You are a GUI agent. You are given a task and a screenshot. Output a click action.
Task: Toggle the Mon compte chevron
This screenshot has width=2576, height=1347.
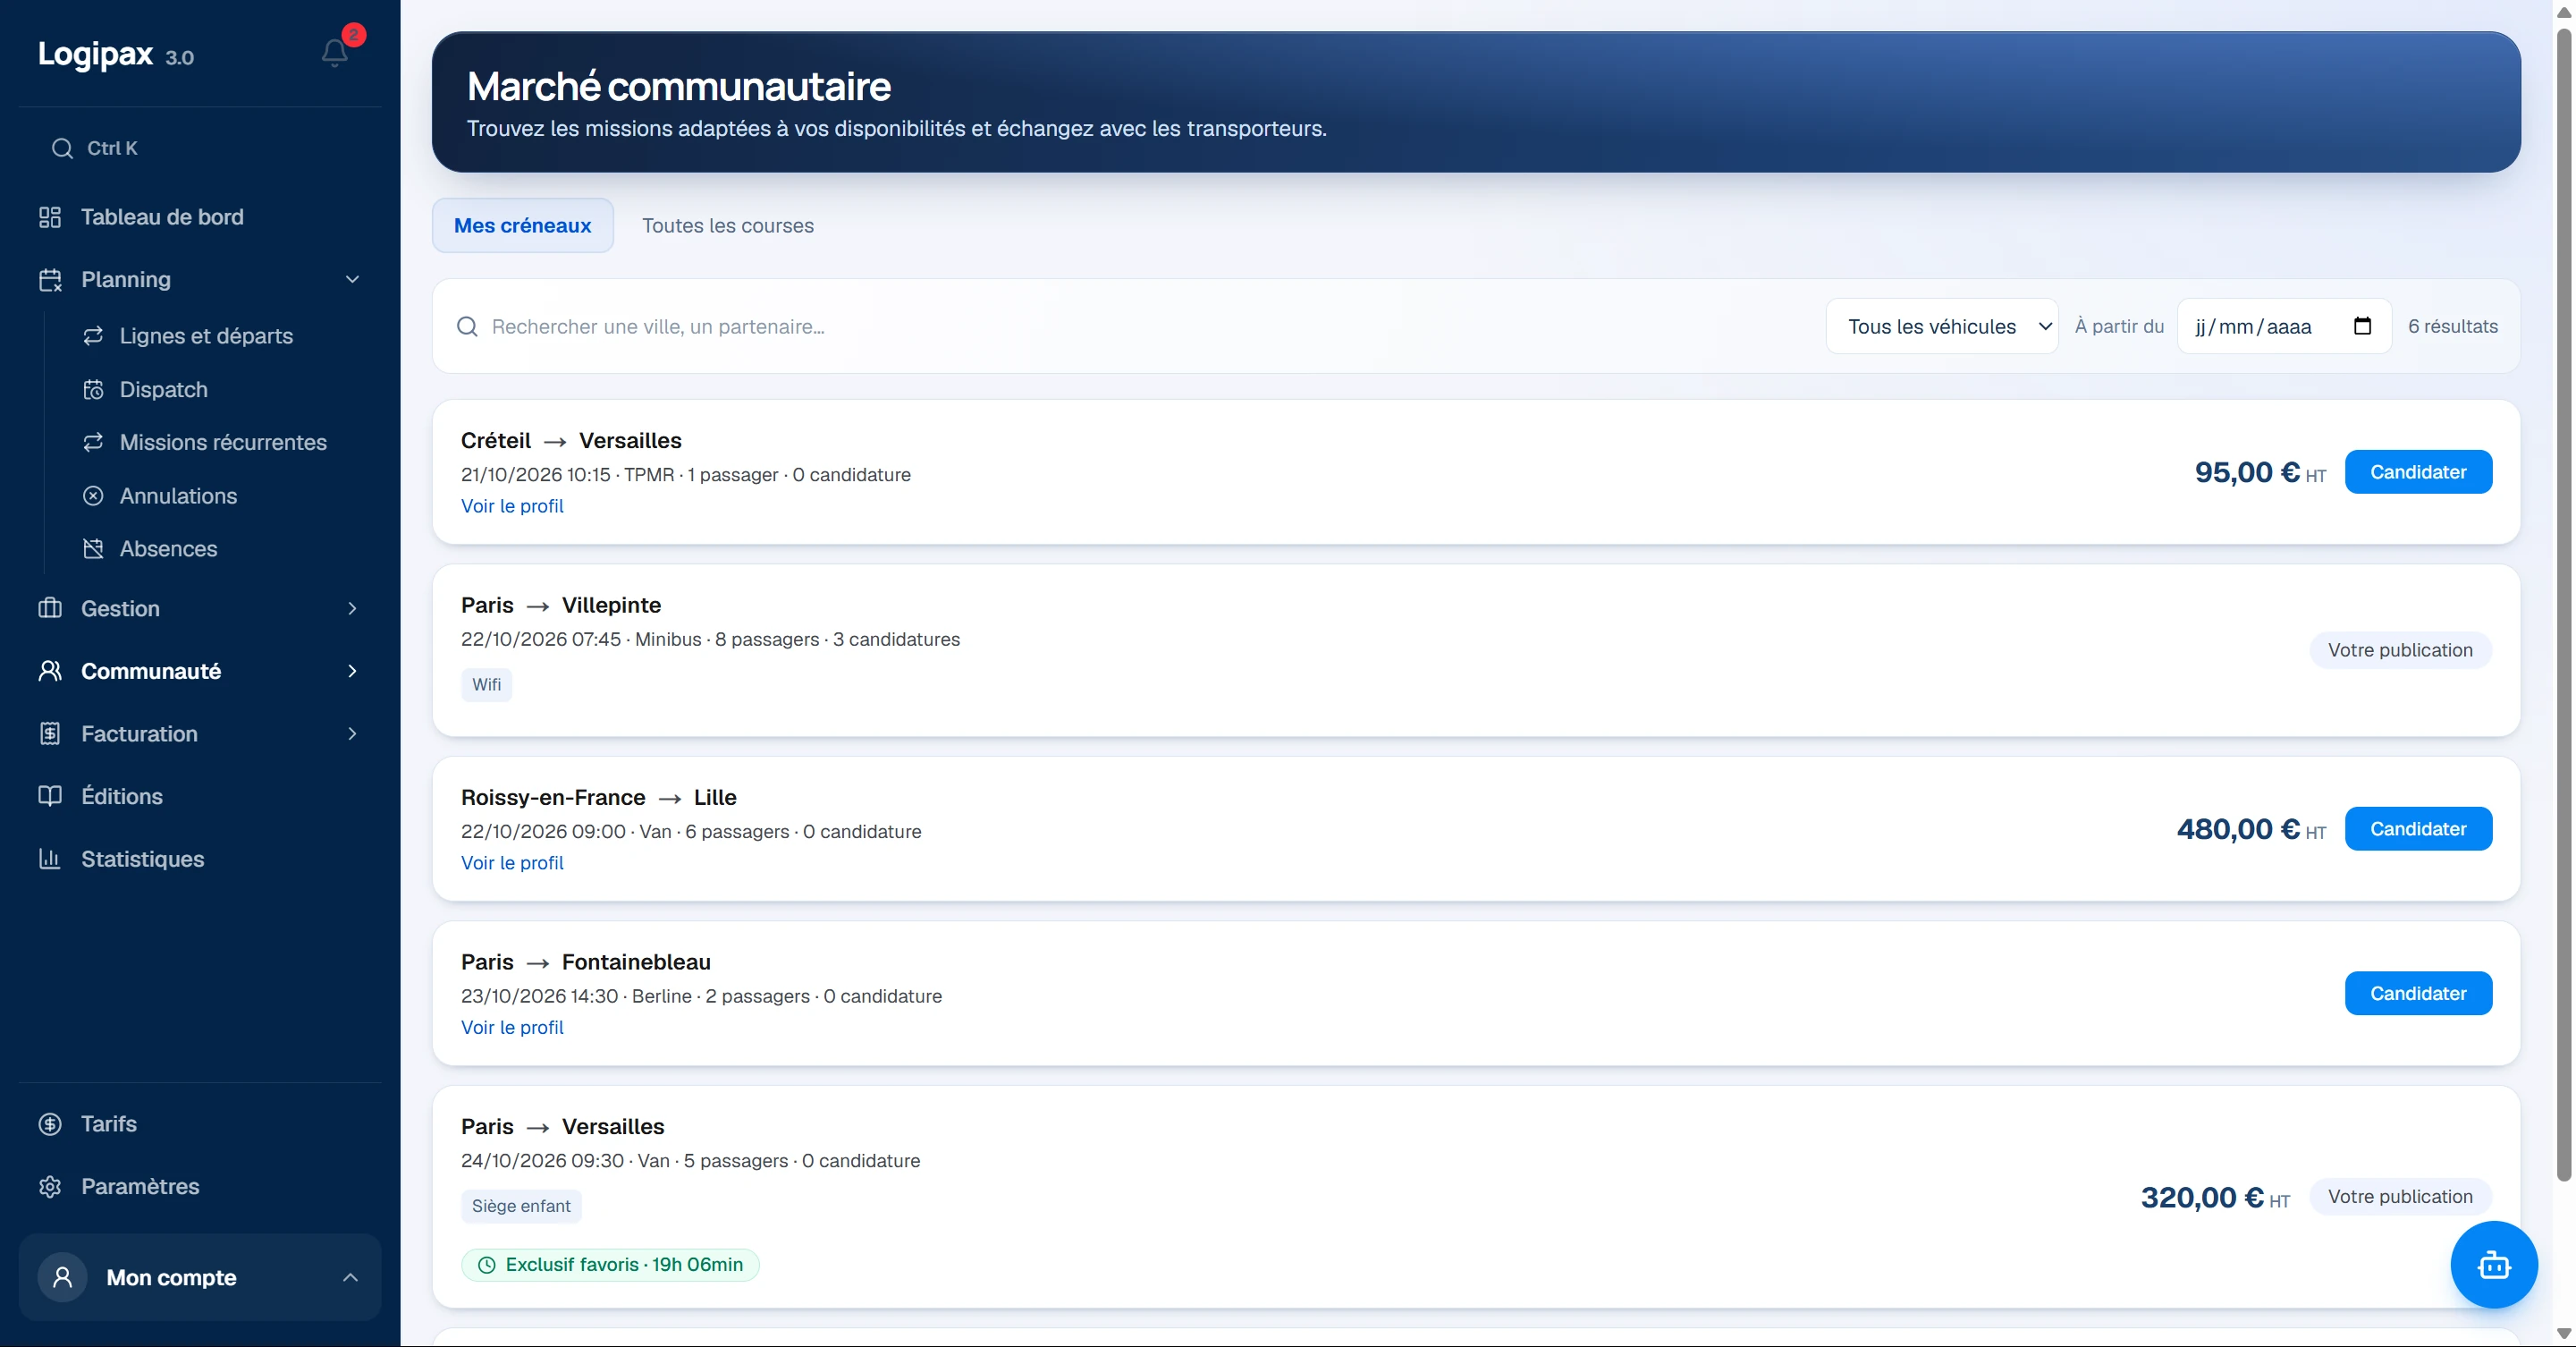[x=350, y=1277]
